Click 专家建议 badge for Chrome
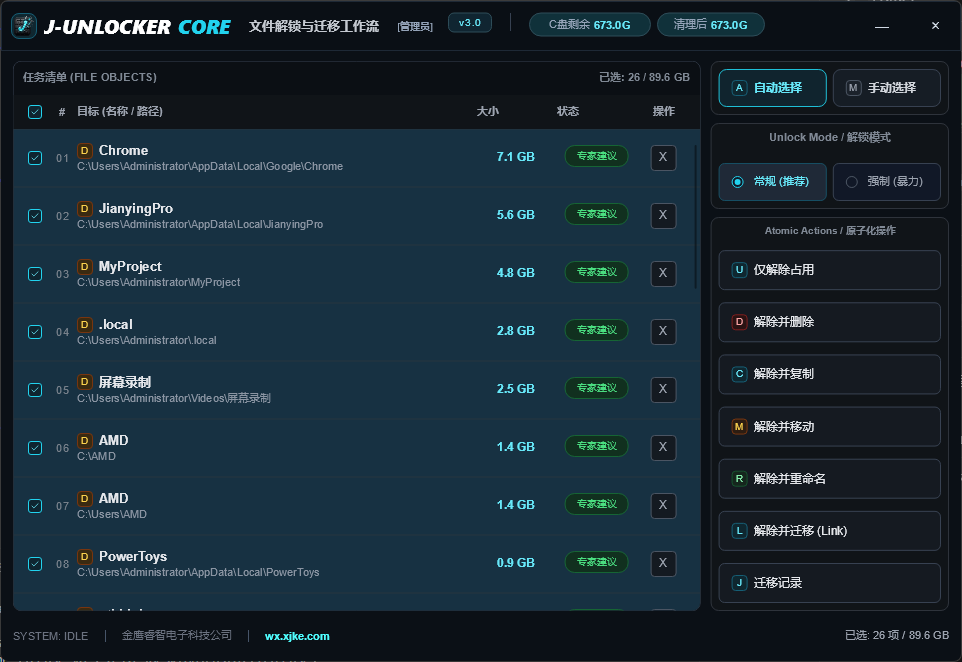The height and width of the screenshot is (662, 962). (x=596, y=156)
